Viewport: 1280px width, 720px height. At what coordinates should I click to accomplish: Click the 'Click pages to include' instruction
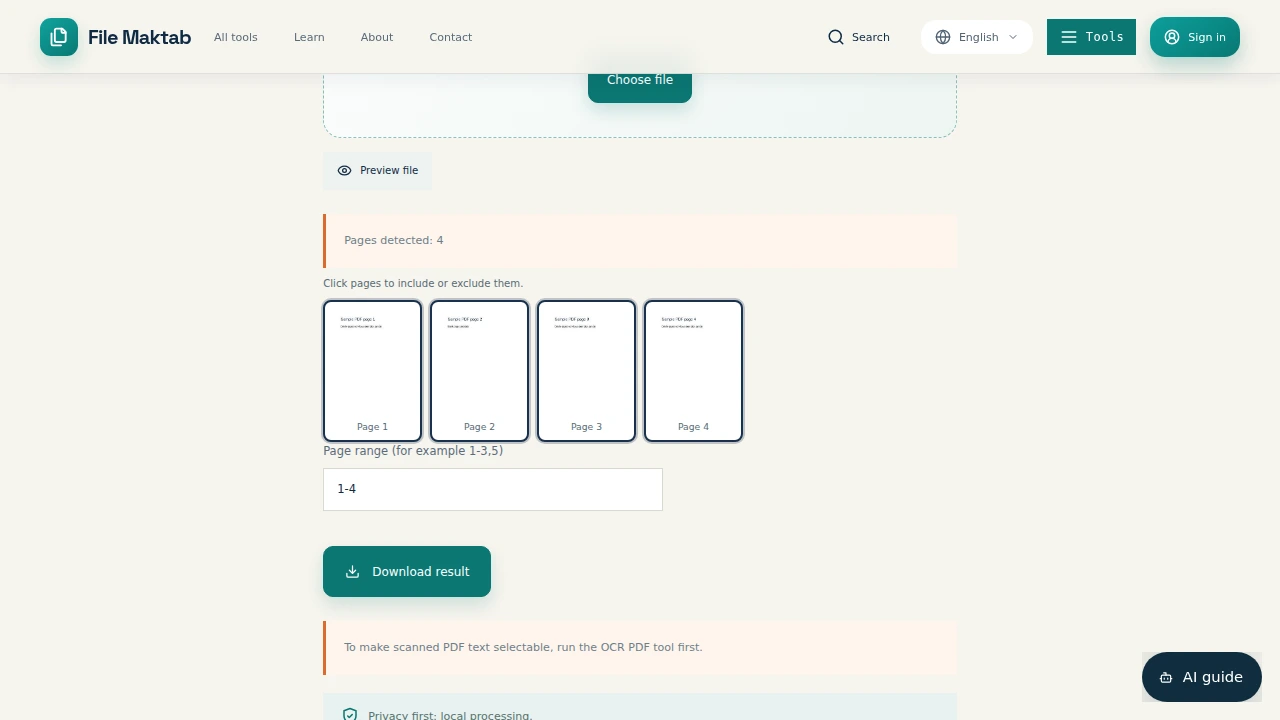click(423, 283)
